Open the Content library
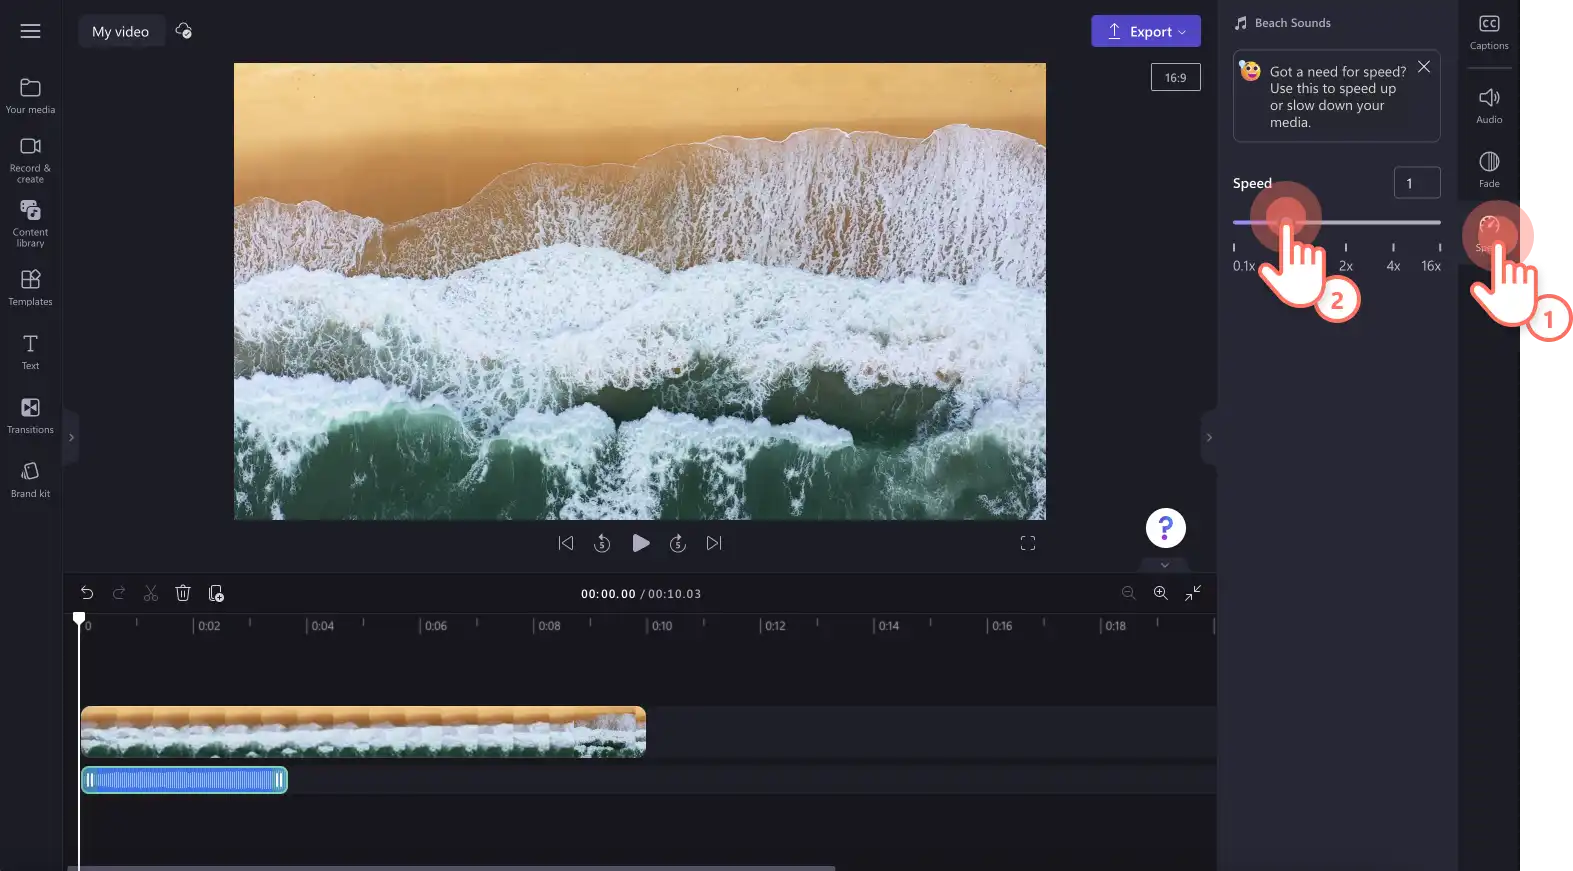Image resolution: width=1573 pixels, height=871 pixels. point(30,223)
